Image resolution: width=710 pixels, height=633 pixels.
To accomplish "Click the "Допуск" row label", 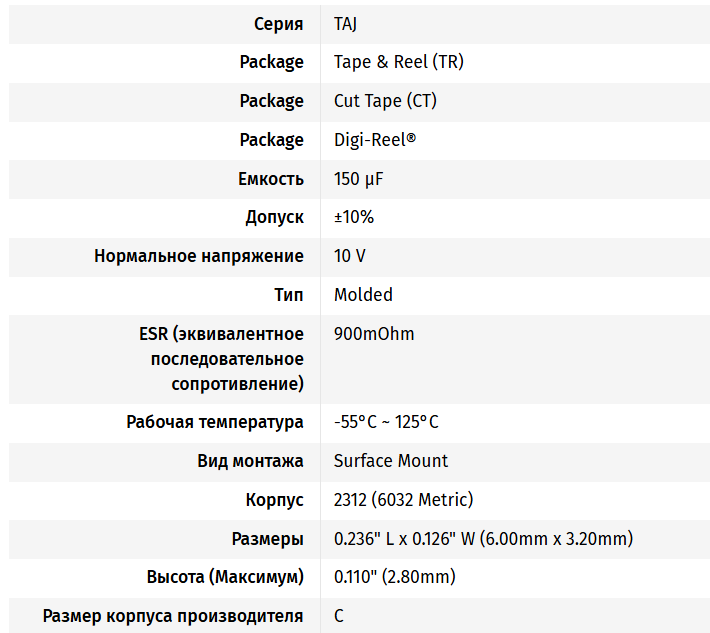I will tap(274, 217).
